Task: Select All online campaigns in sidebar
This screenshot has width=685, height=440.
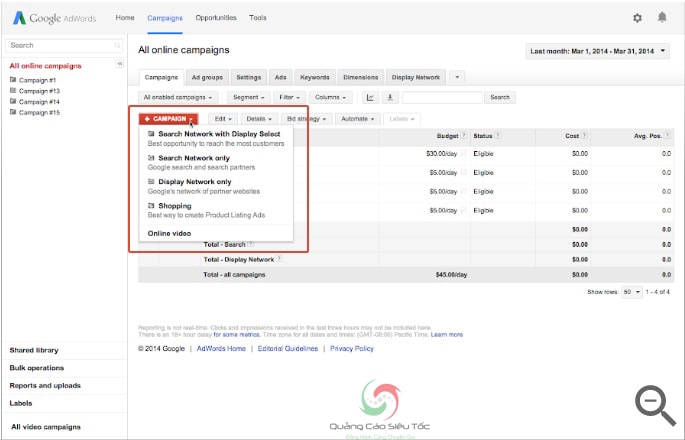Action: (45, 66)
